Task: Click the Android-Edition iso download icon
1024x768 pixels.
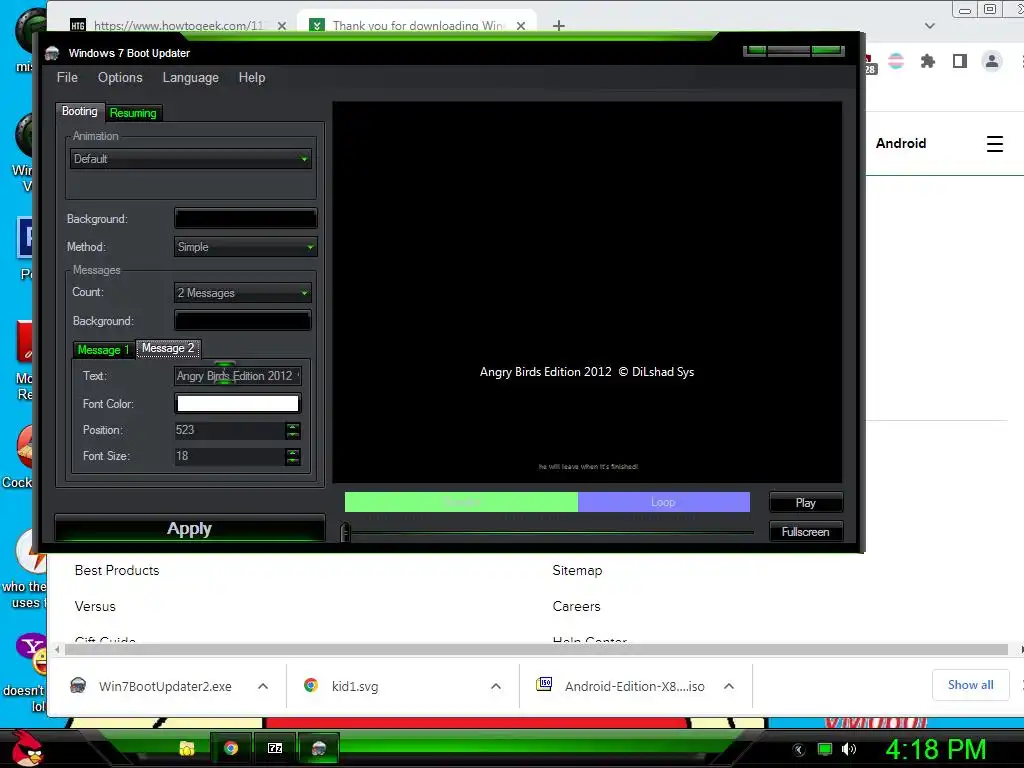Action: coord(544,684)
